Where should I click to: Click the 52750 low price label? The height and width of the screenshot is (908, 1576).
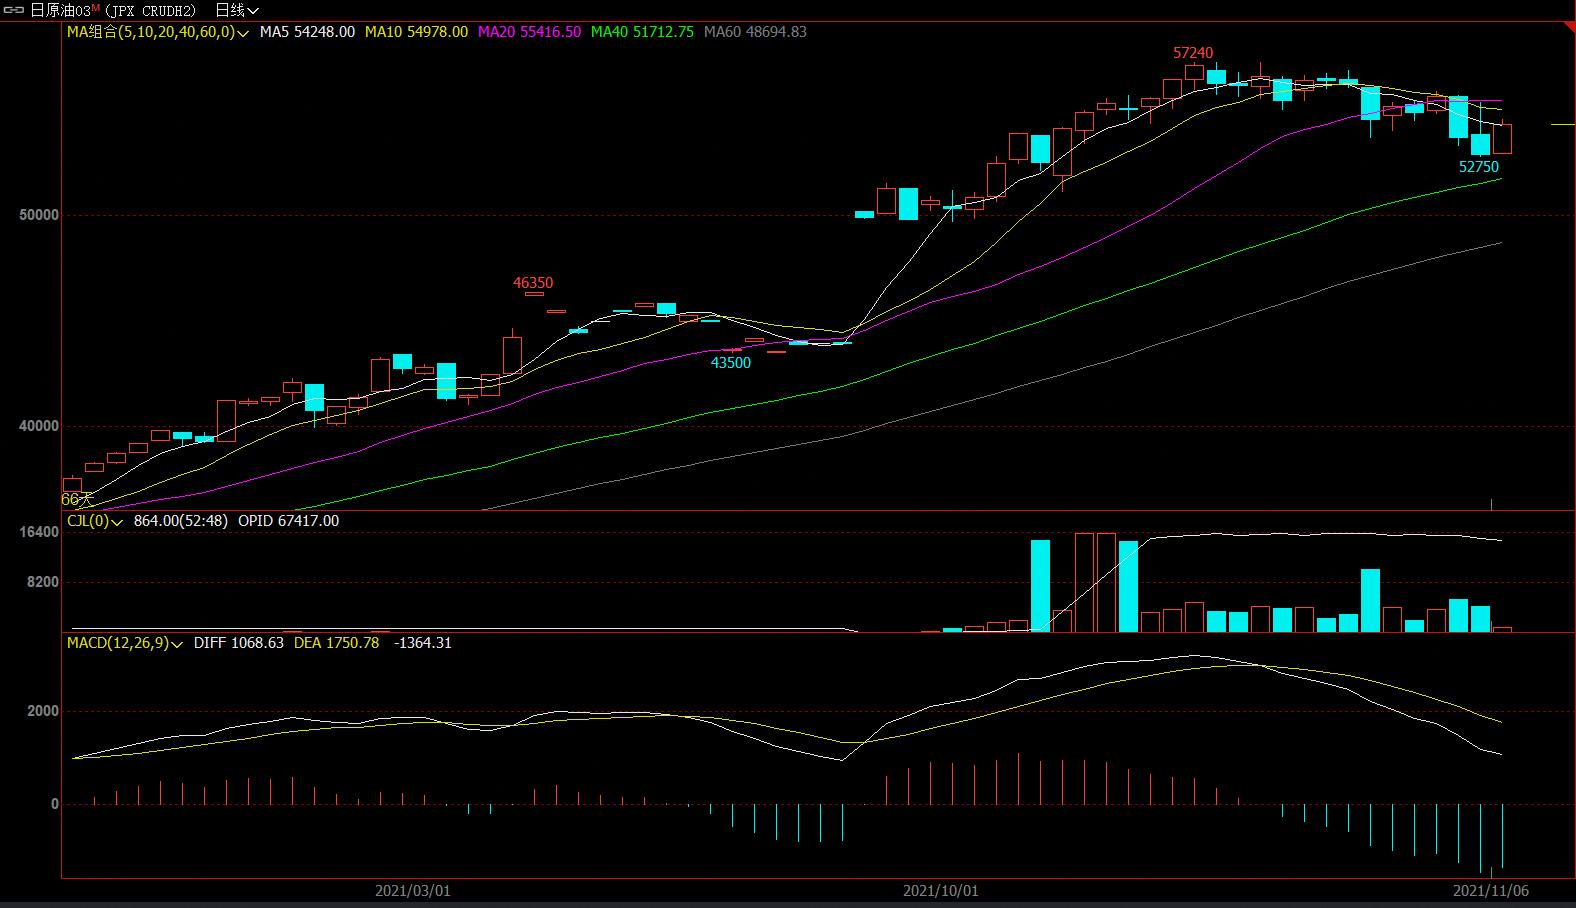coord(1479,167)
